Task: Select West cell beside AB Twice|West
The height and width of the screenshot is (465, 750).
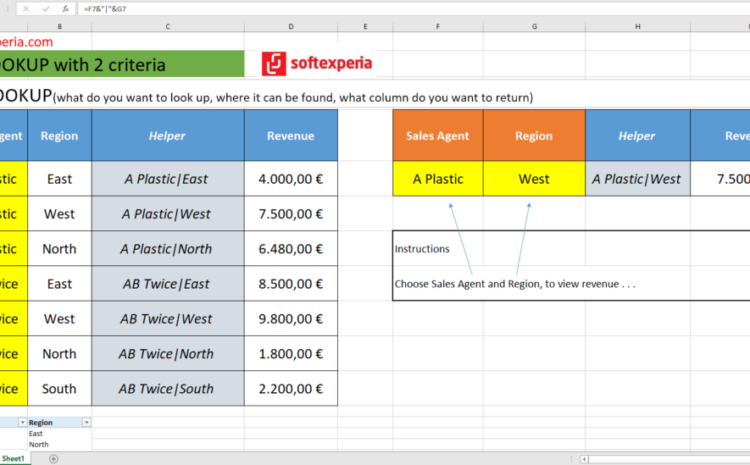Action: click(59, 319)
